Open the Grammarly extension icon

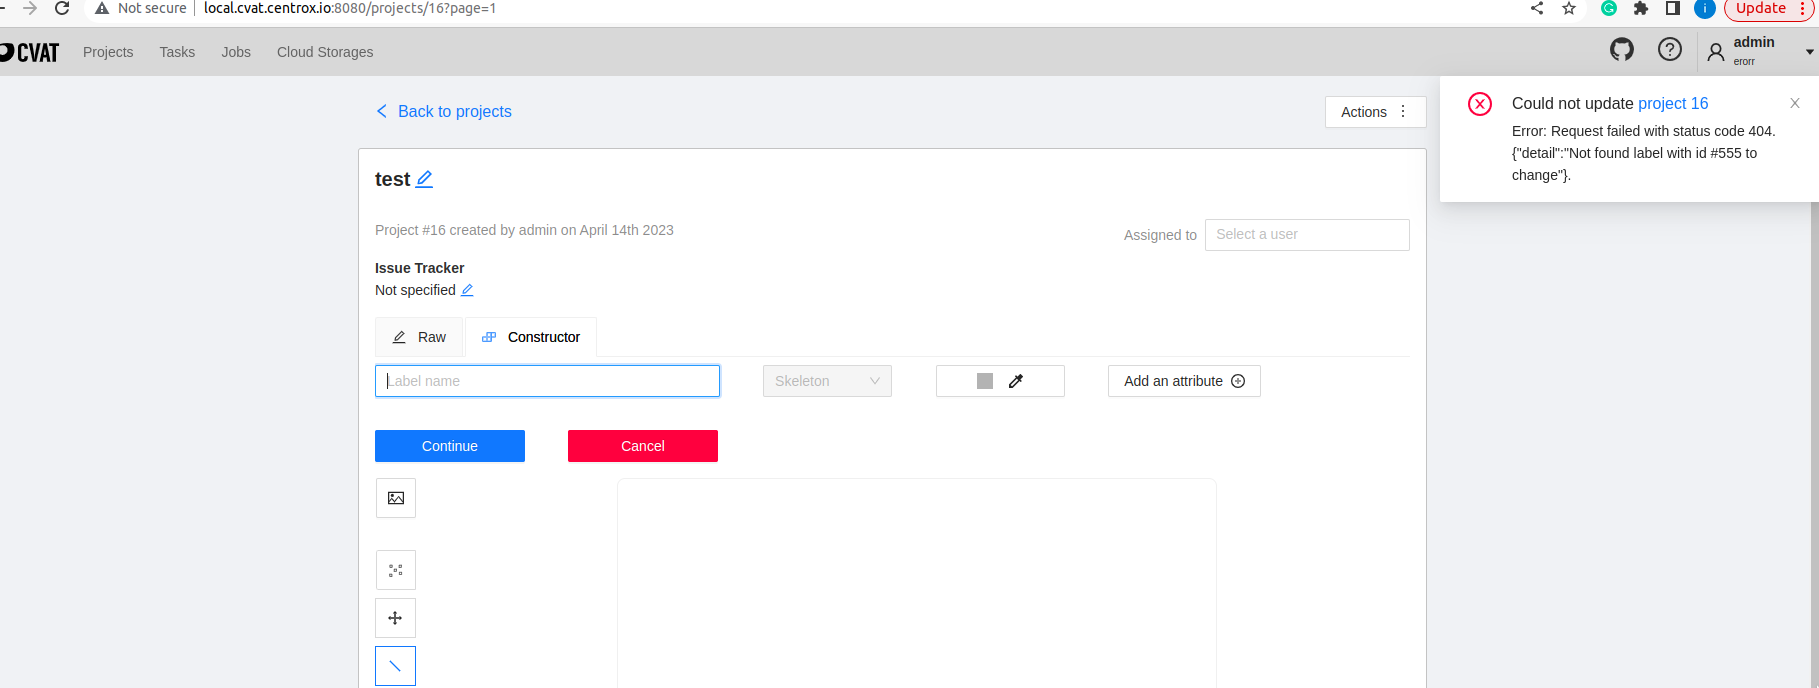coord(1609,8)
